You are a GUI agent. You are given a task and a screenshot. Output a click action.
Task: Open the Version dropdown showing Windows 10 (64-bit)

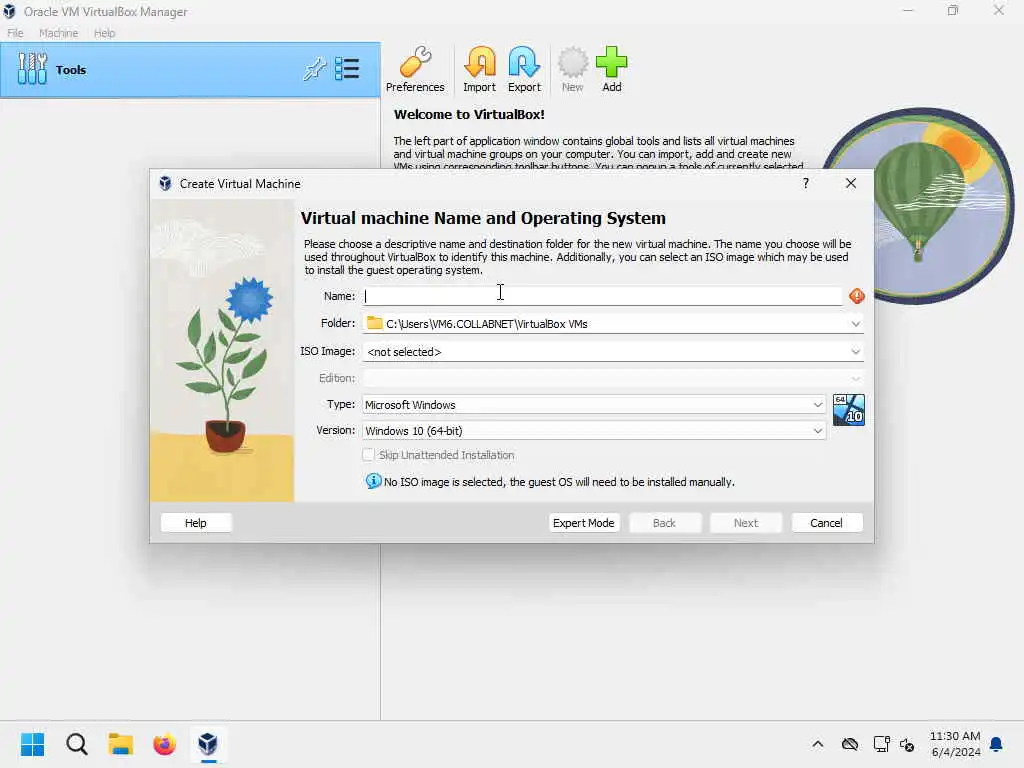[594, 430]
